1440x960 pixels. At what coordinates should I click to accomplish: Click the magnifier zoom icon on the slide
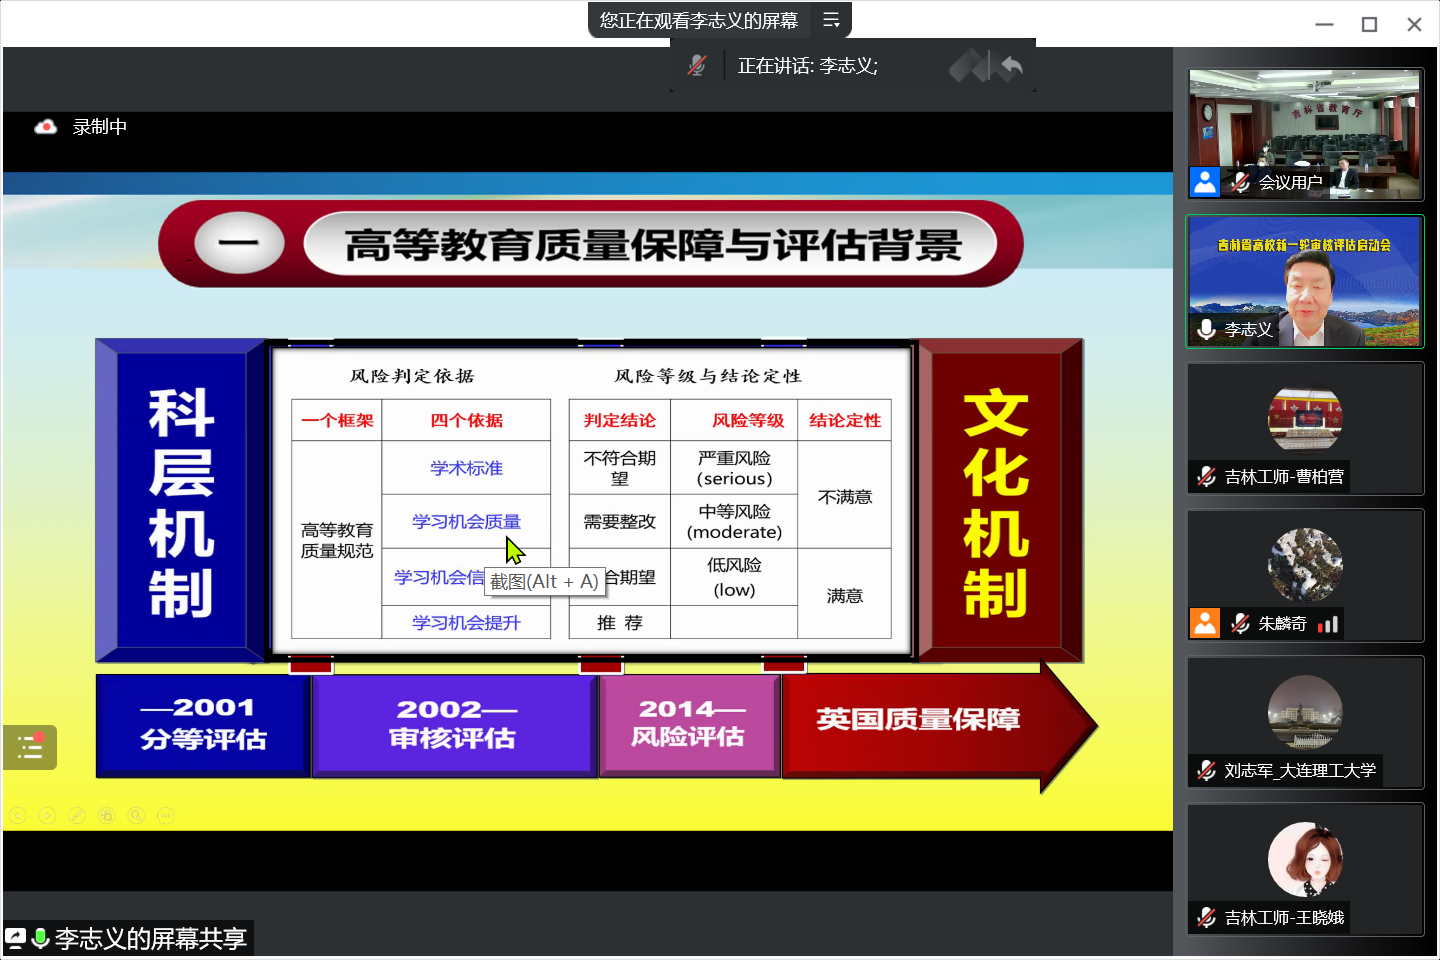136,816
